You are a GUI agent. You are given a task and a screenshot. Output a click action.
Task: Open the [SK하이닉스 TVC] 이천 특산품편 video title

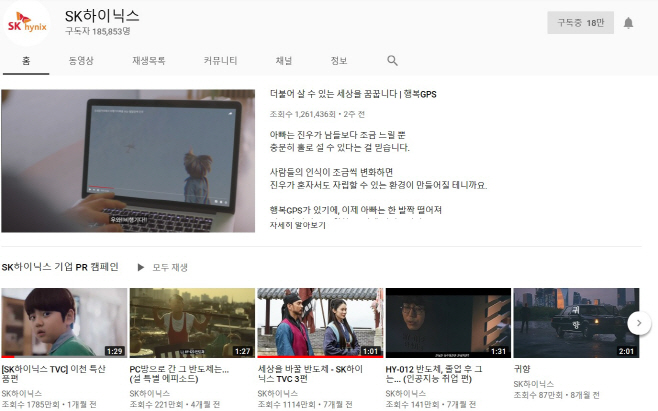point(54,374)
